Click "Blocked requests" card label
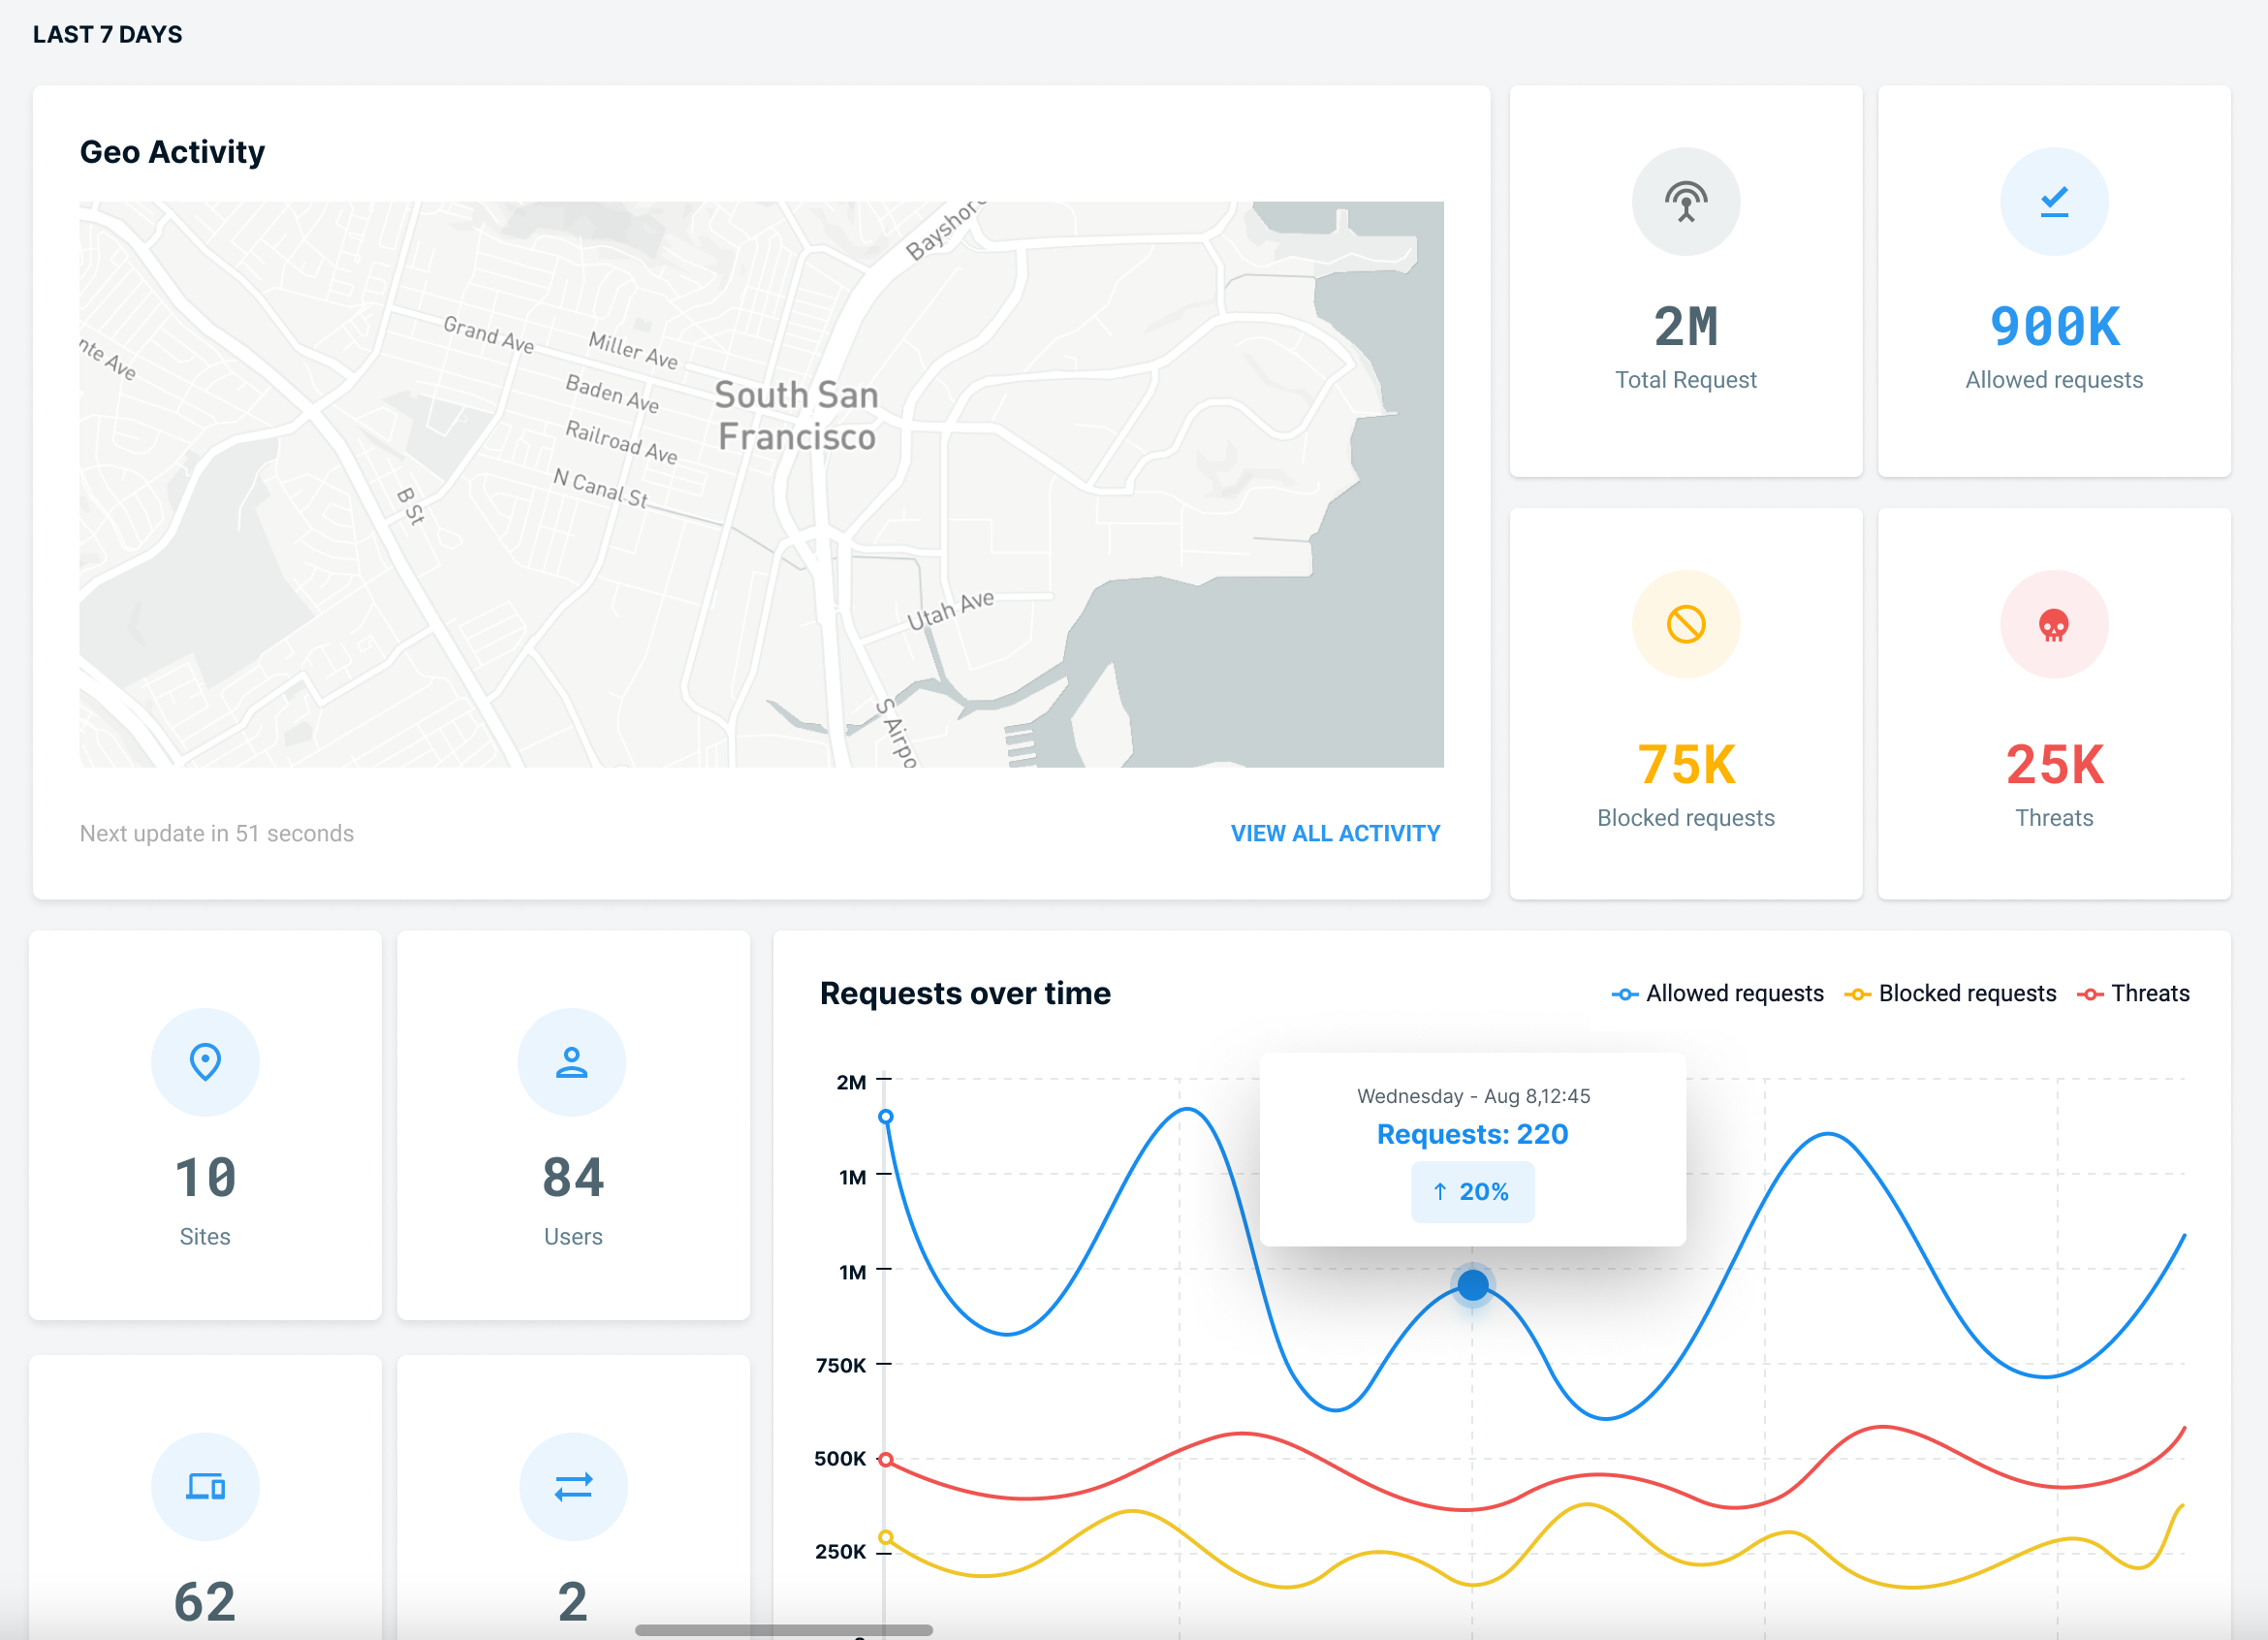Image resolution: width=2268 pixels, height=1640 pixels. (1686, 818)
